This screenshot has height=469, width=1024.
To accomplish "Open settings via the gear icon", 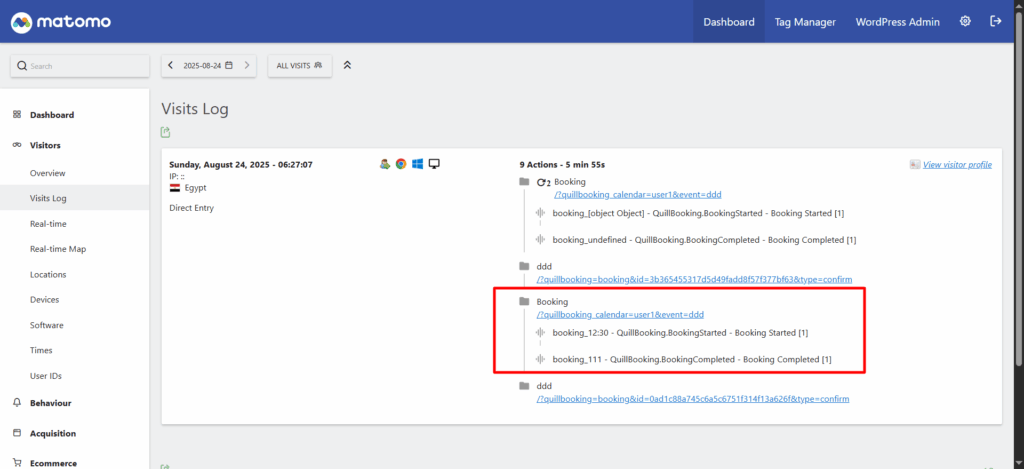I will [965, 21].
